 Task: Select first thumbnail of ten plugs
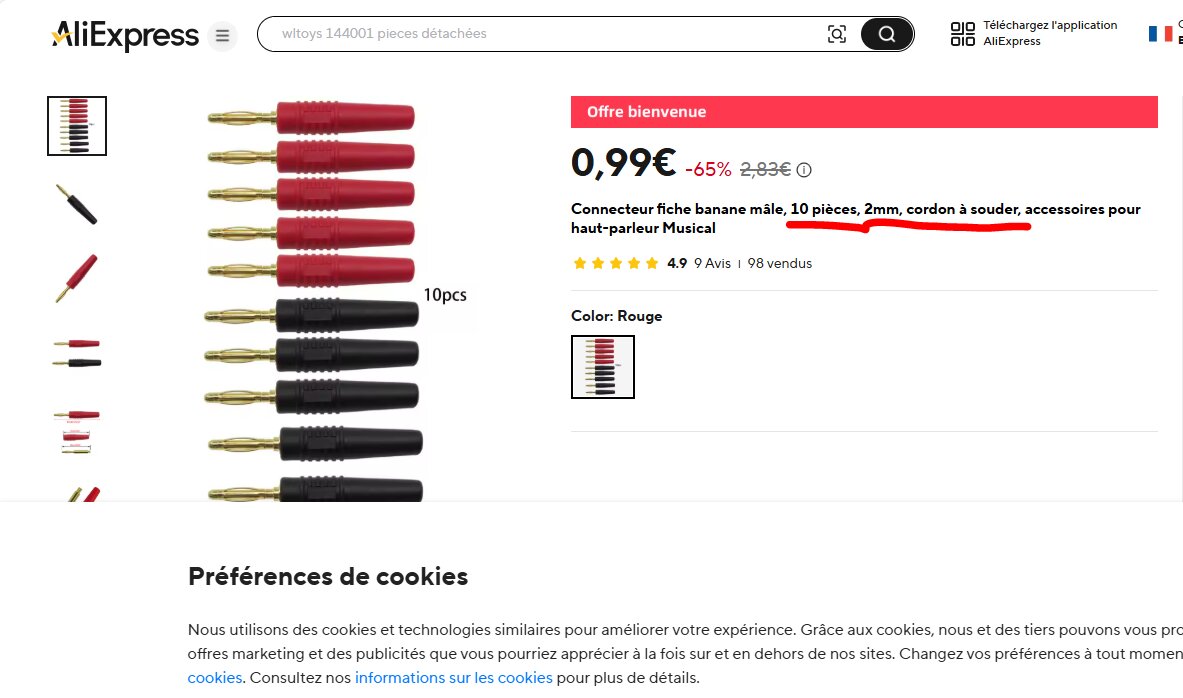point(77,126)
